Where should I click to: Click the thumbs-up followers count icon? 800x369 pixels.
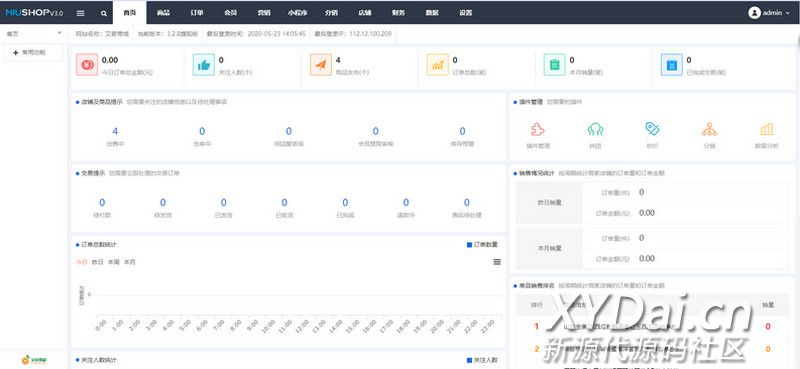204,65
